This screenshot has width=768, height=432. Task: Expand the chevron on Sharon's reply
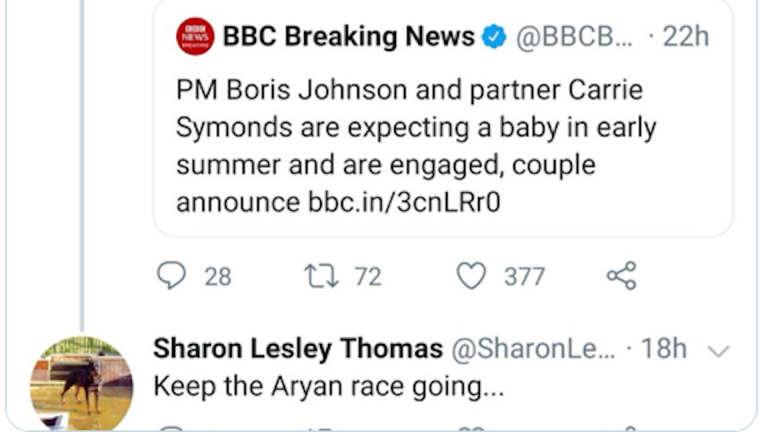click(x=718, y=350)
